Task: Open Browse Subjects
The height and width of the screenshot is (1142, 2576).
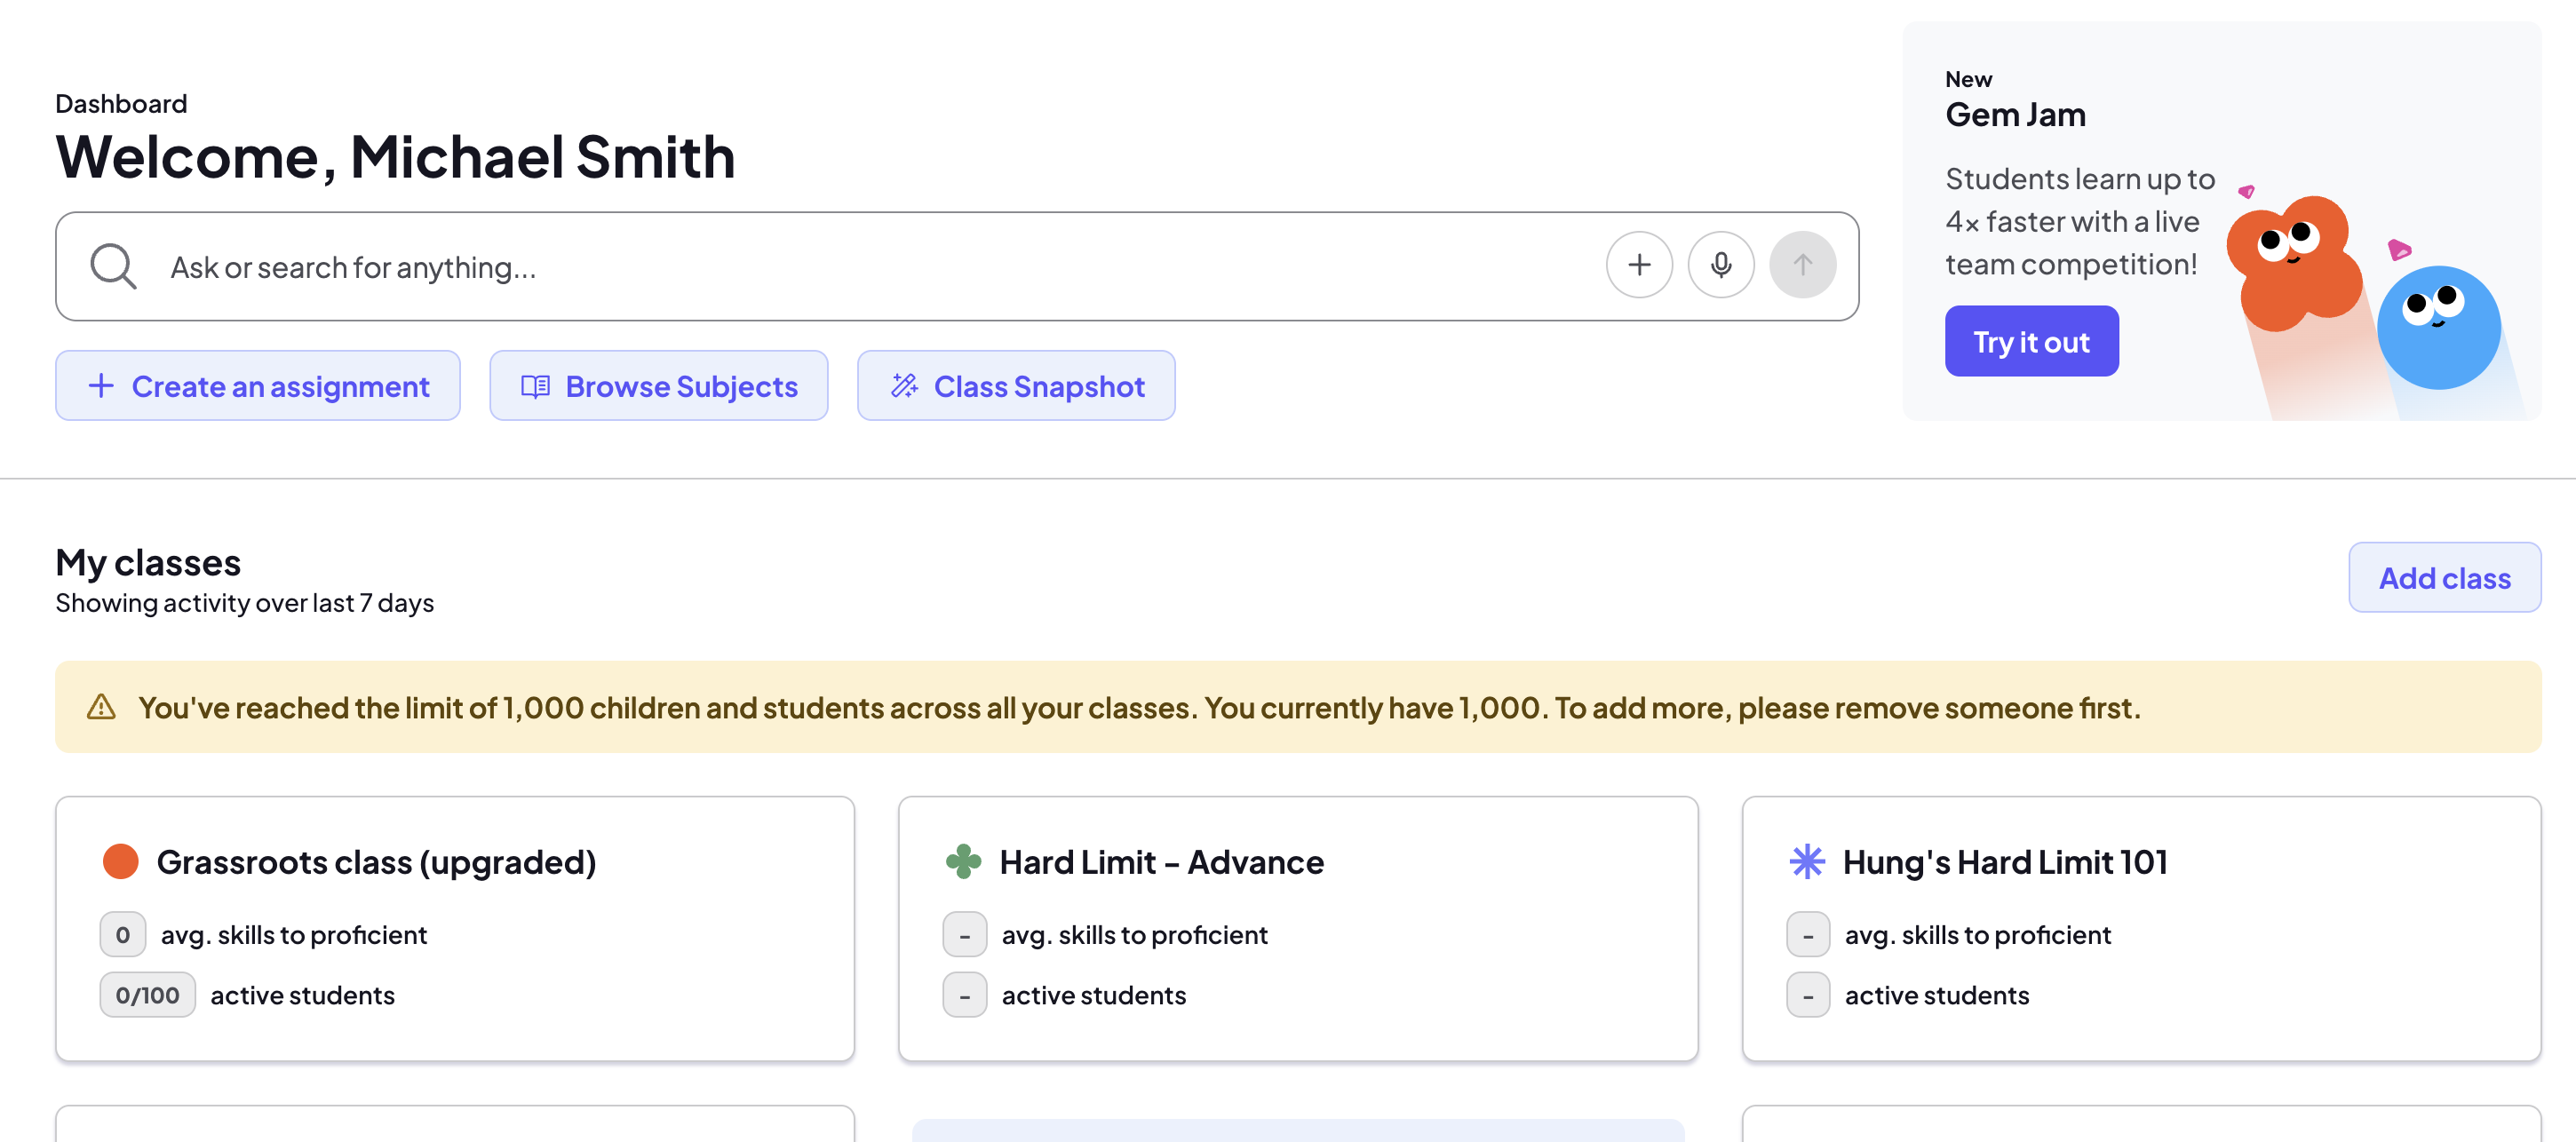Action: [659, 386]
